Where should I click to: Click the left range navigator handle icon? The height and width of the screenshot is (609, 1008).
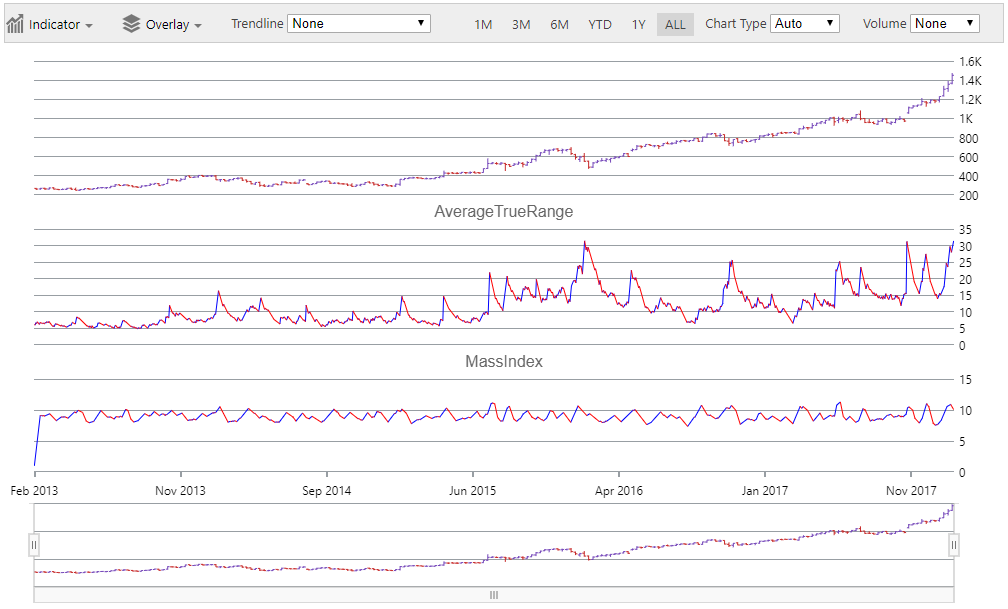pos(36,545)
